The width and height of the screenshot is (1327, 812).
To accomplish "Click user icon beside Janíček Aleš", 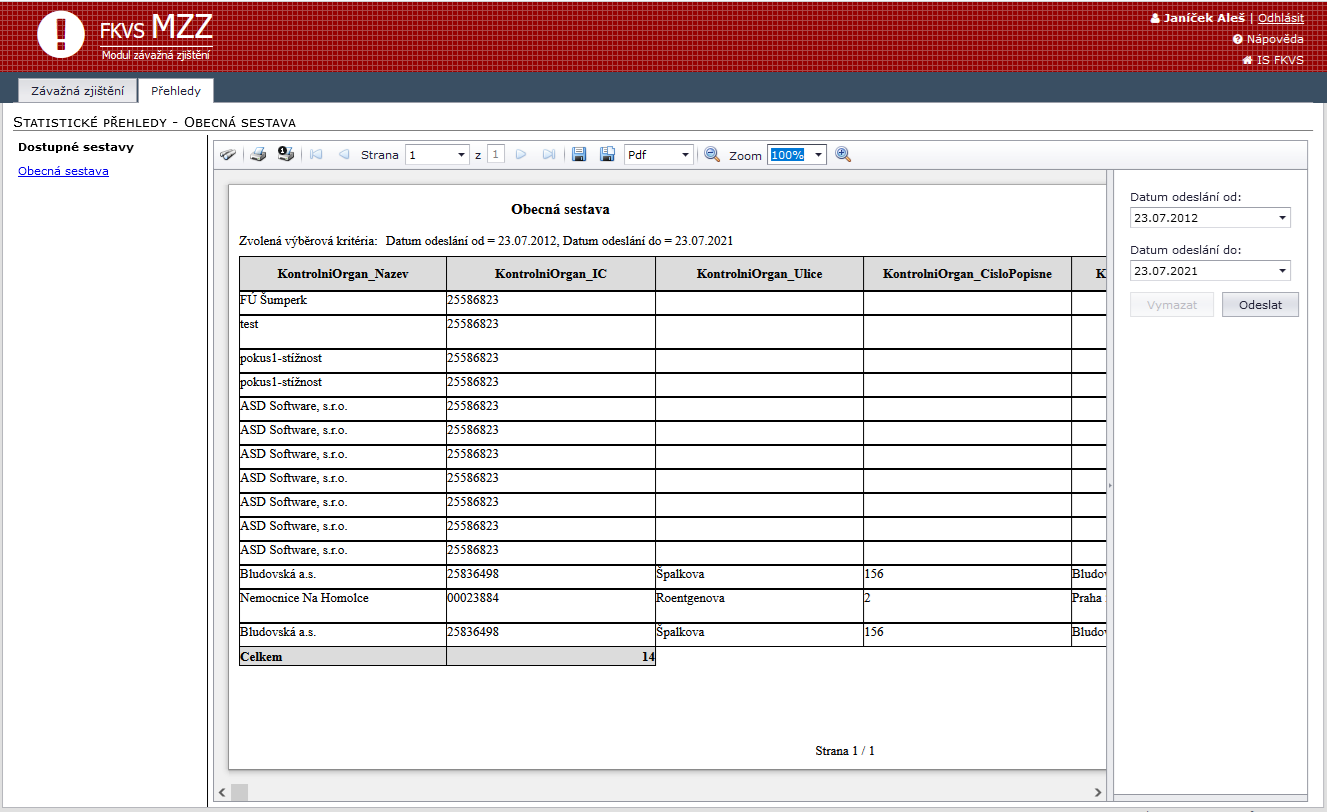I will click(x=1155, y=18).
